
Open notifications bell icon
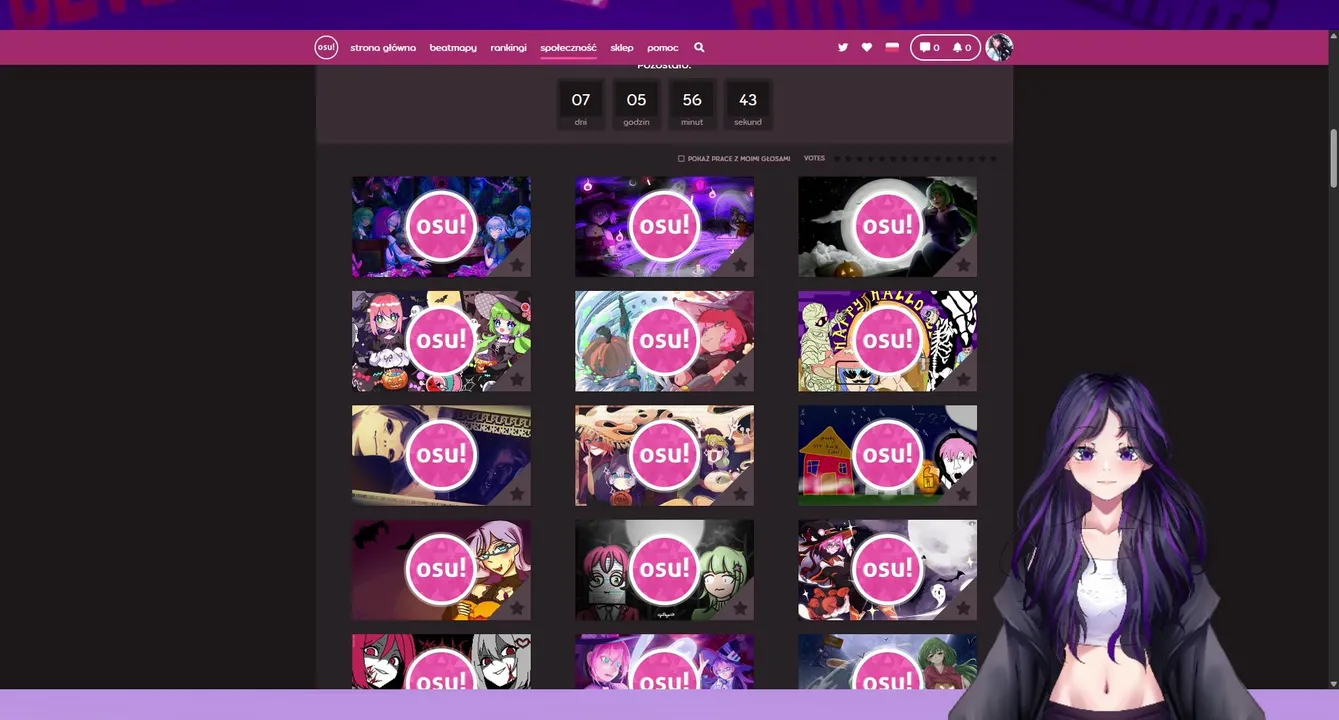961,47
